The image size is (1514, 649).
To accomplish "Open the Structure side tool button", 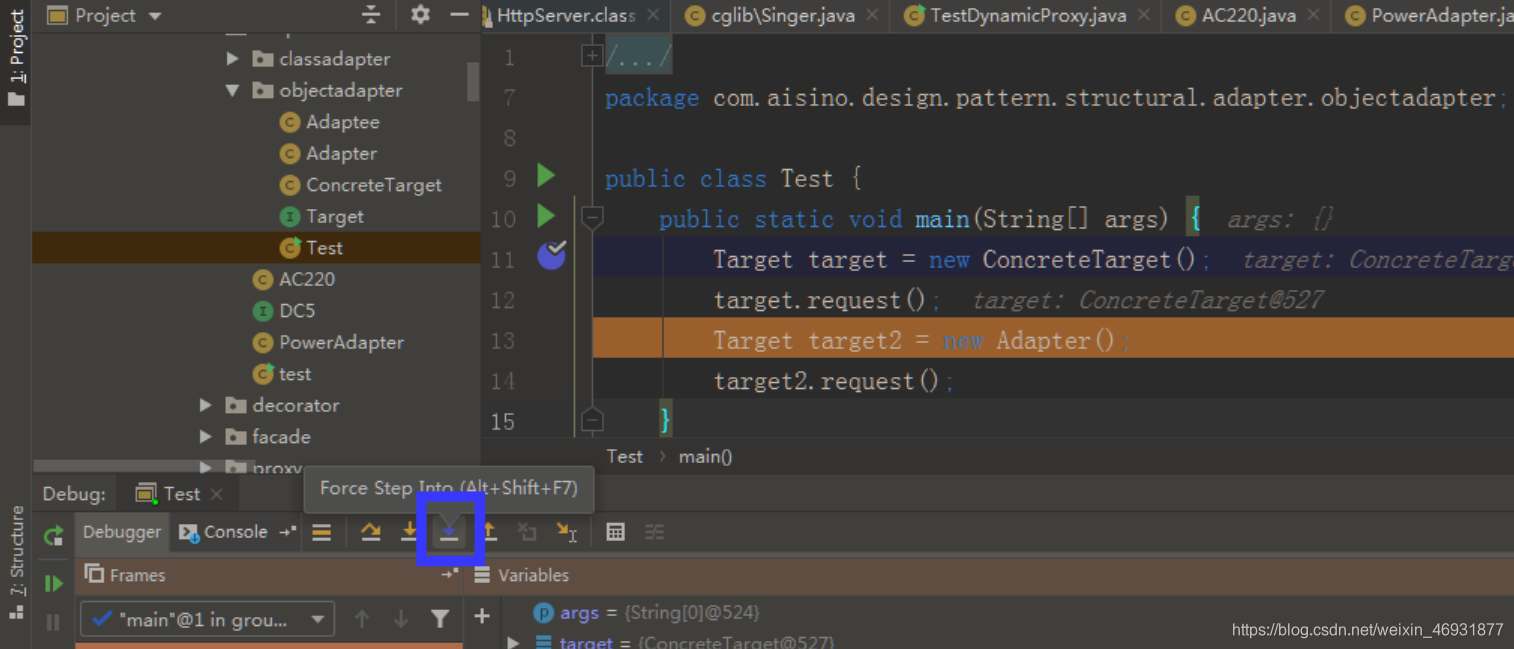I will point(16,562).
